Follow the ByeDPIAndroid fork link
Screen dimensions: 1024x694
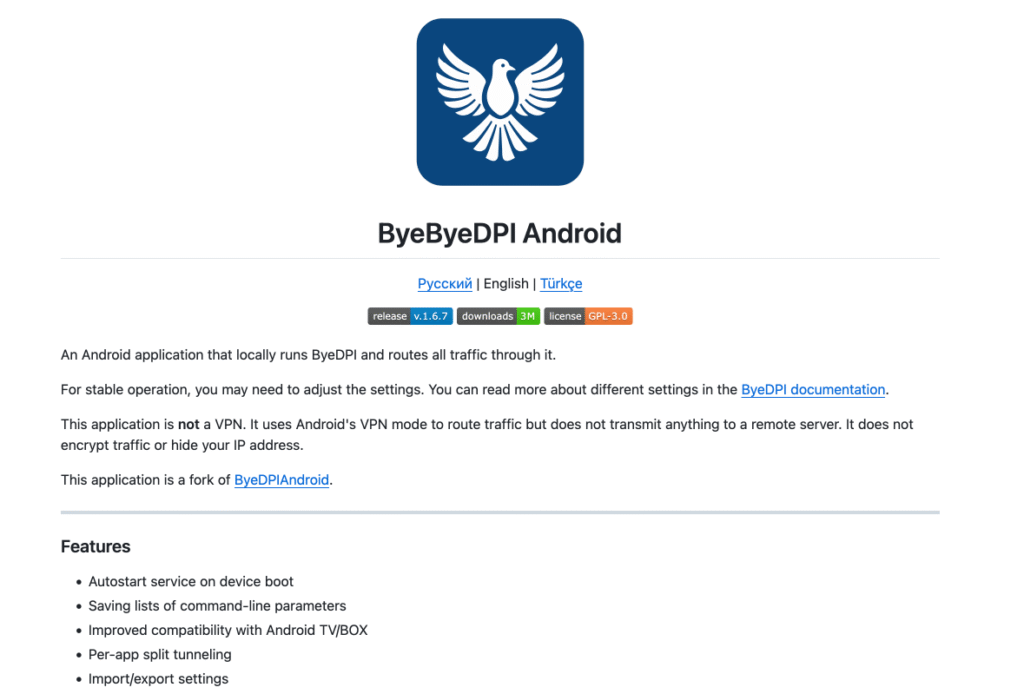click(281, 479)
